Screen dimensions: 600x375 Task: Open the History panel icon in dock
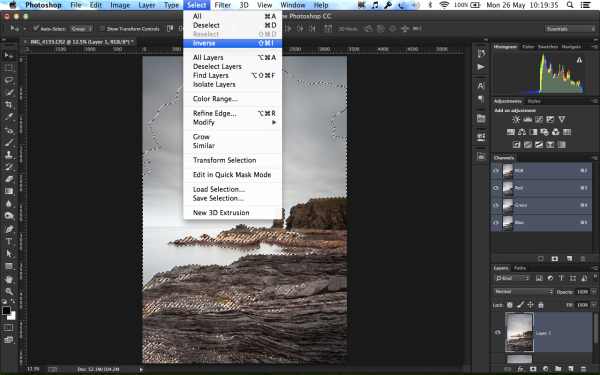pos(481,54)
